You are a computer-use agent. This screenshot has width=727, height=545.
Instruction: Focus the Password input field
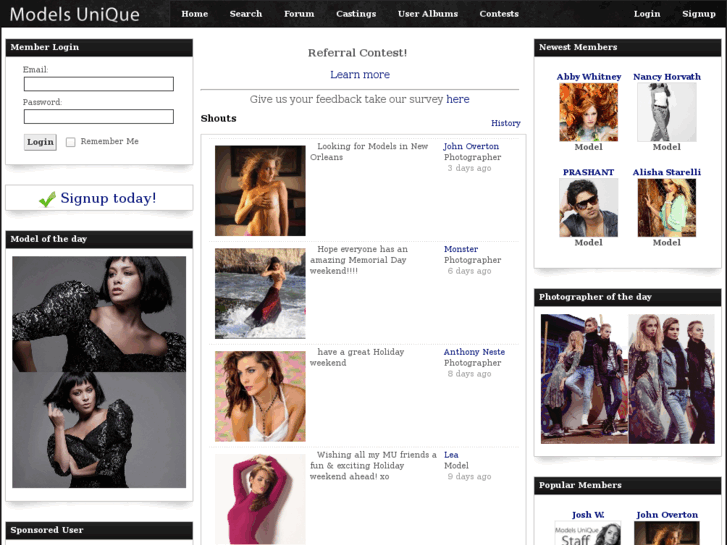99,116
